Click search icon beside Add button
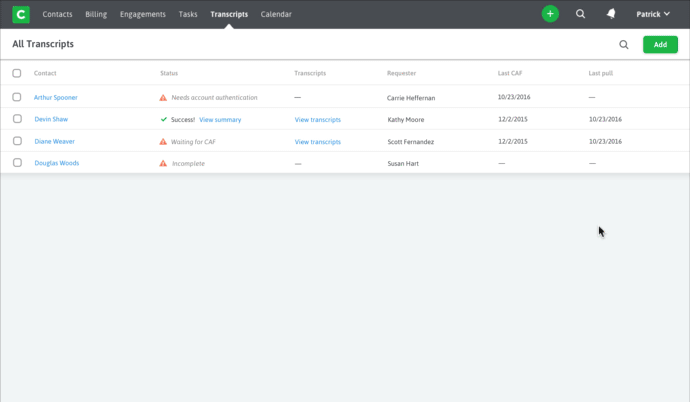690x402 pixels. (x=624, y=45)
